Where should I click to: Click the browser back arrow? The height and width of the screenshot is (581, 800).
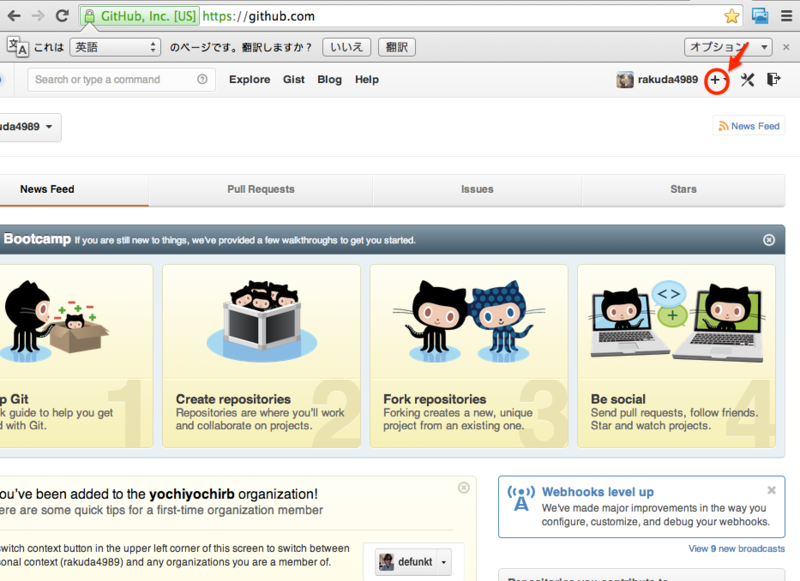14,16
